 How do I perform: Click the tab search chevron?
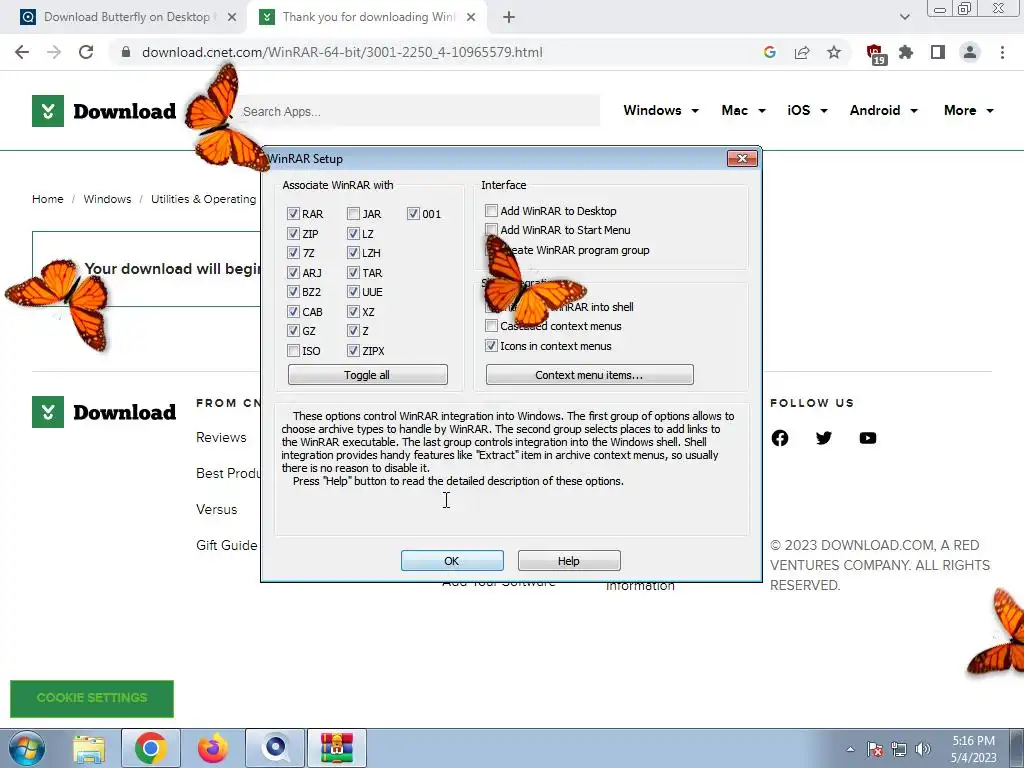pos(904,17)
